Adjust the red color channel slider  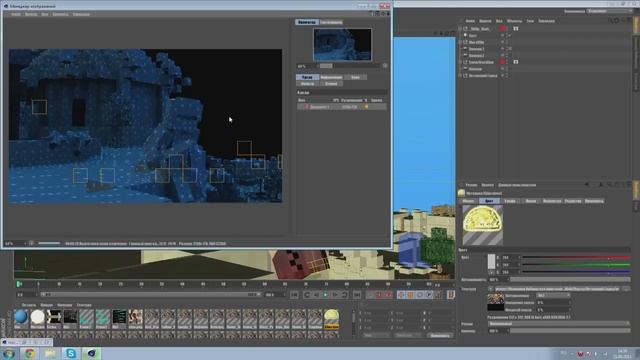click(x=576, y=258)
